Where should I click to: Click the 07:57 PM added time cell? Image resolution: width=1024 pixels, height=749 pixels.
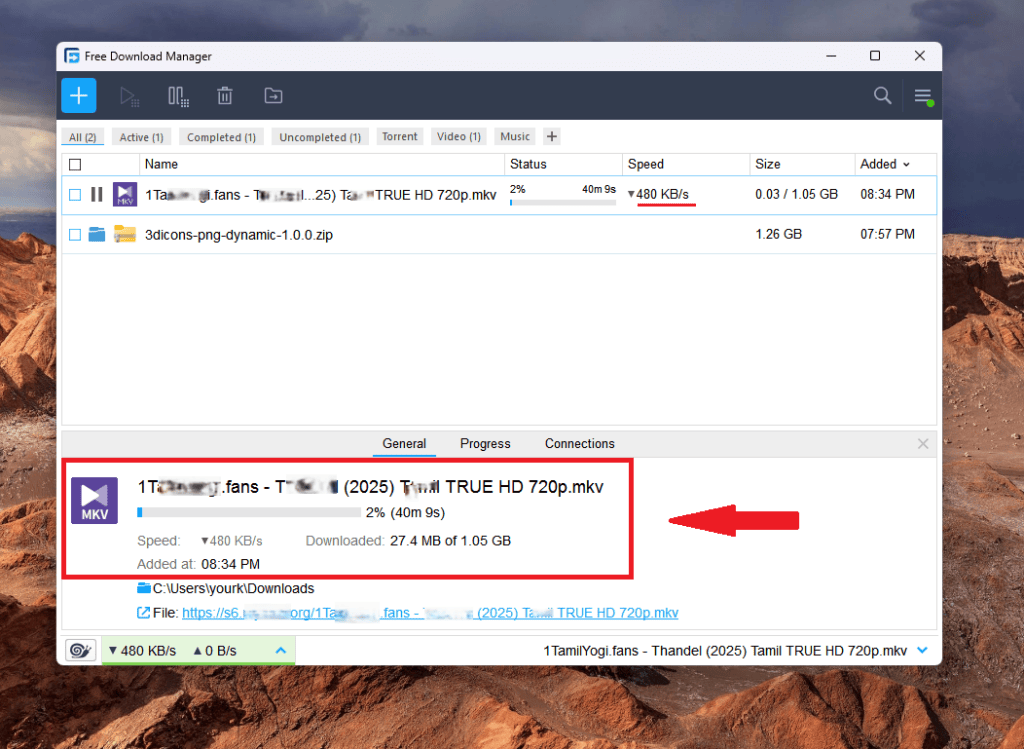[x=888, y=234]
